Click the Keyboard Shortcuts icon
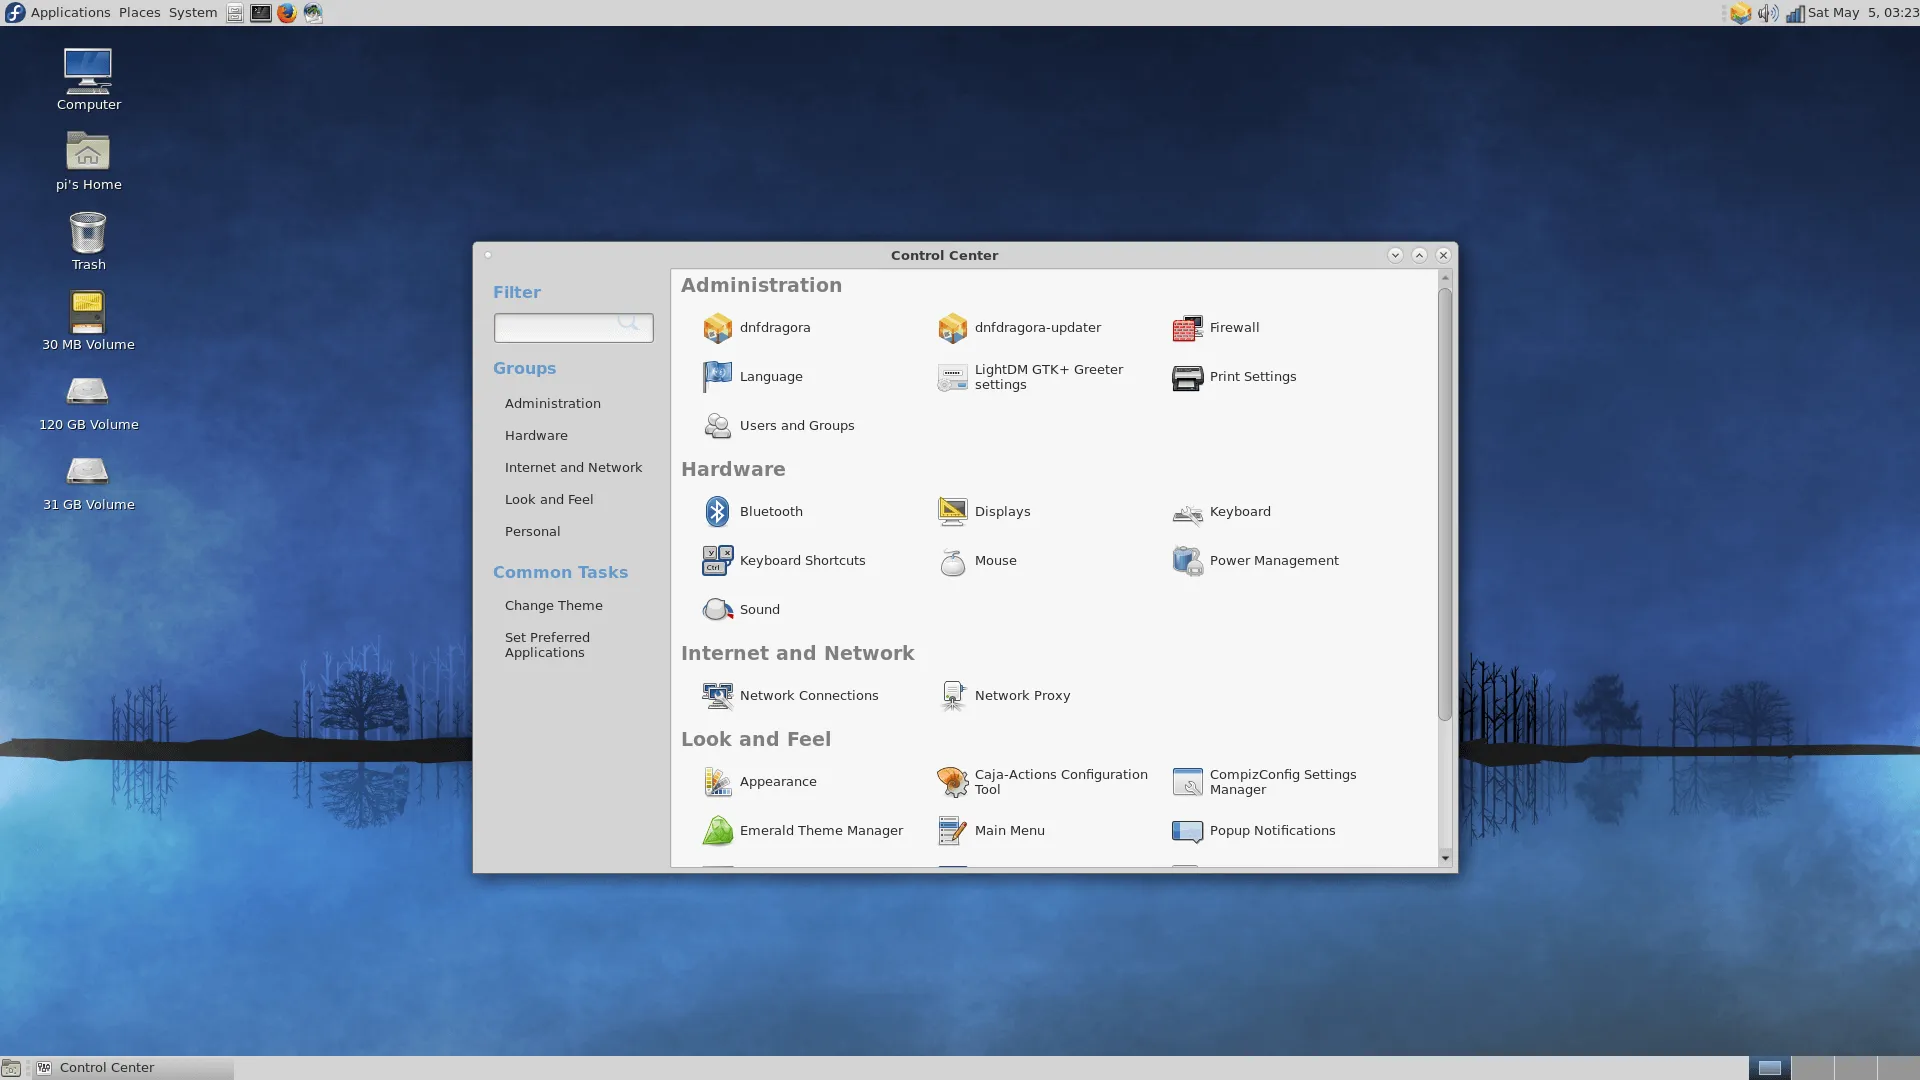Viewport: 1920px width, 1080px height. click(x=717, y=561)
